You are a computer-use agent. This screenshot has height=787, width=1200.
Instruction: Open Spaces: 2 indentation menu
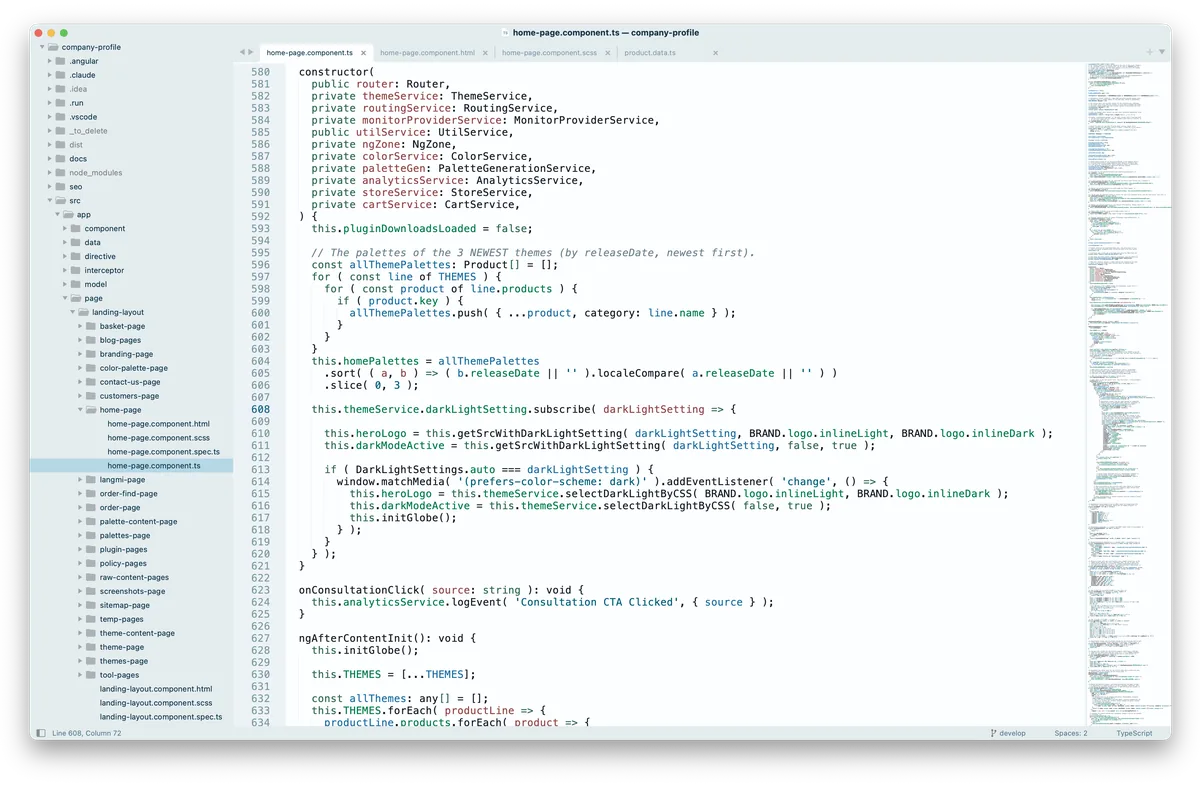click(x=1071, y=733)
